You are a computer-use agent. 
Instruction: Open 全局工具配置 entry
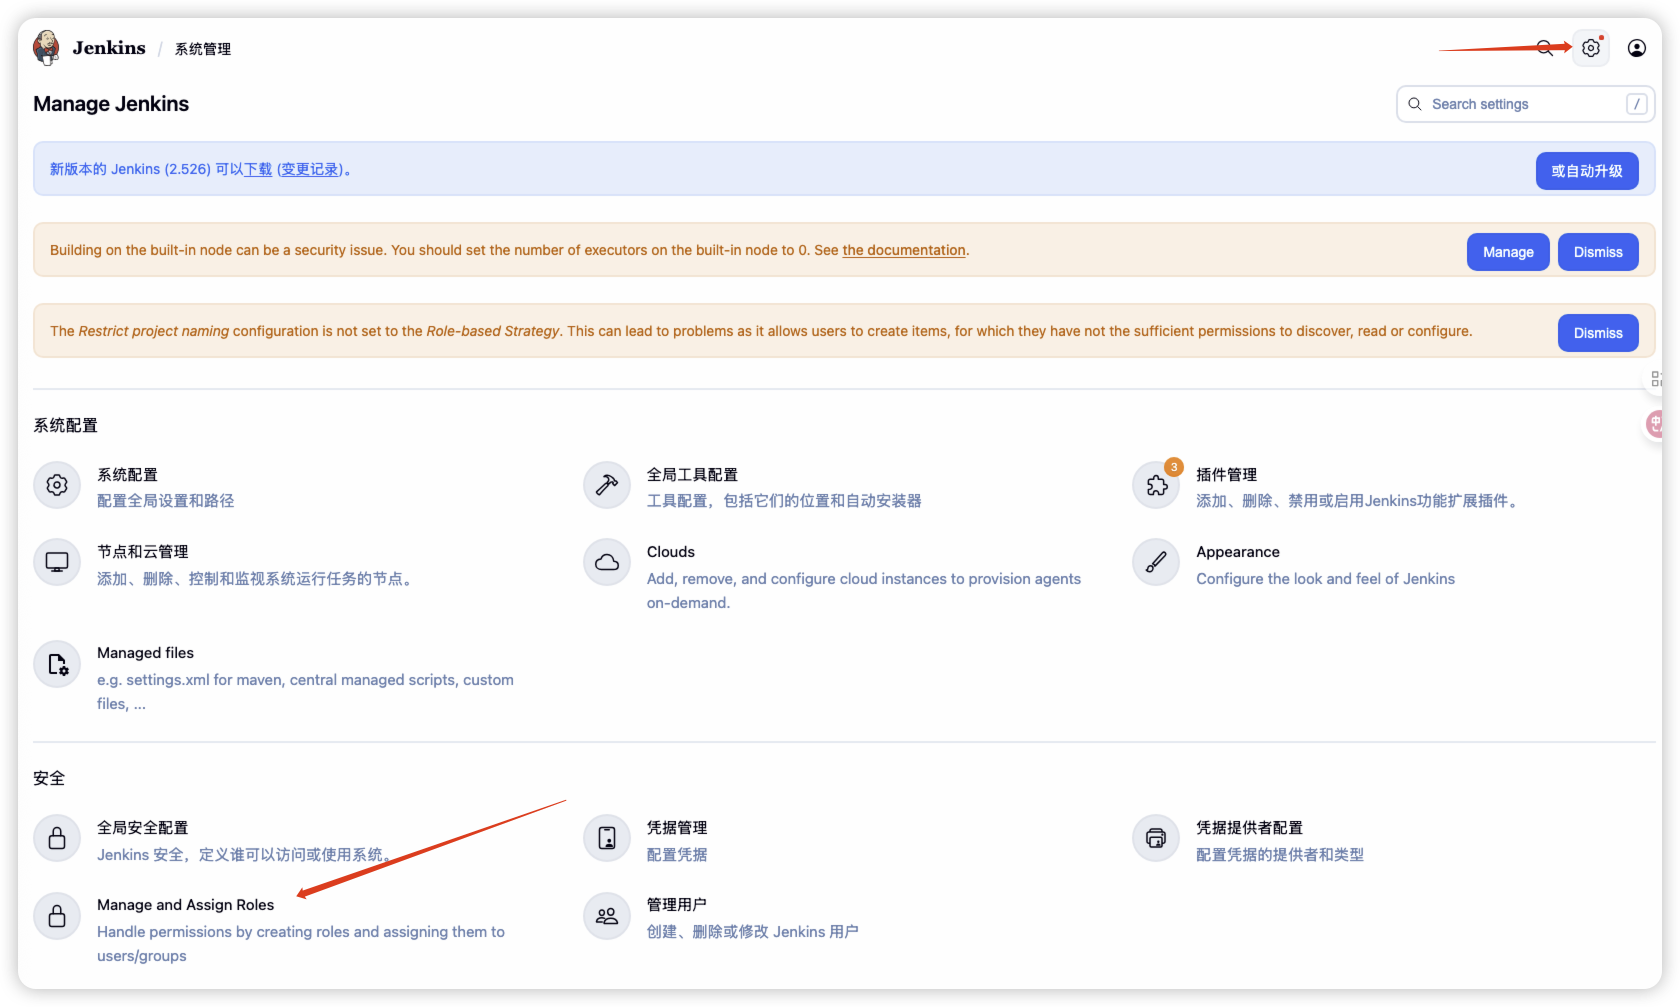pyautogui.click(x=692, y=474)
